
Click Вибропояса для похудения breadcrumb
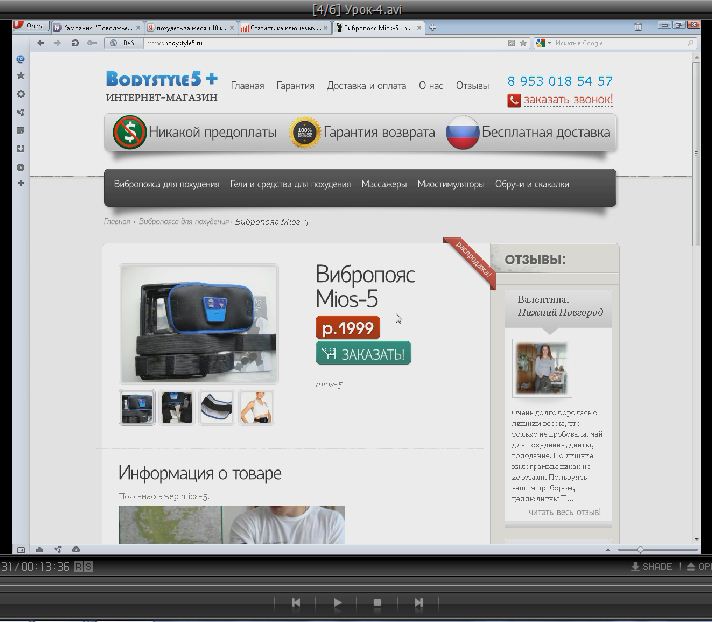(x=184, y=222)
